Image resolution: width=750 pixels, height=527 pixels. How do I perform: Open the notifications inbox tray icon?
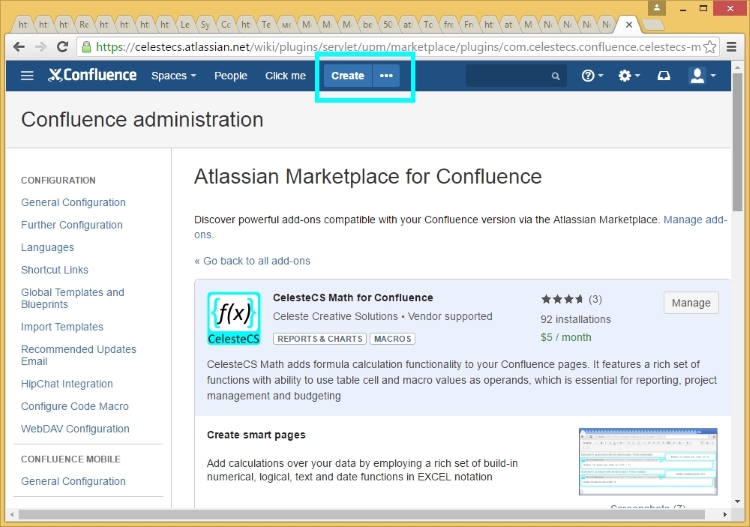point(663,76)
